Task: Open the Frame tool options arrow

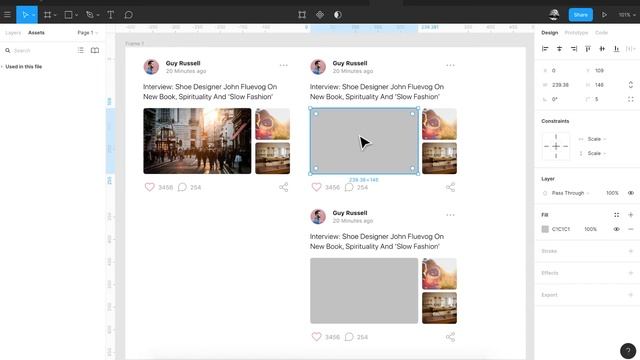Action: pos(55,15)
